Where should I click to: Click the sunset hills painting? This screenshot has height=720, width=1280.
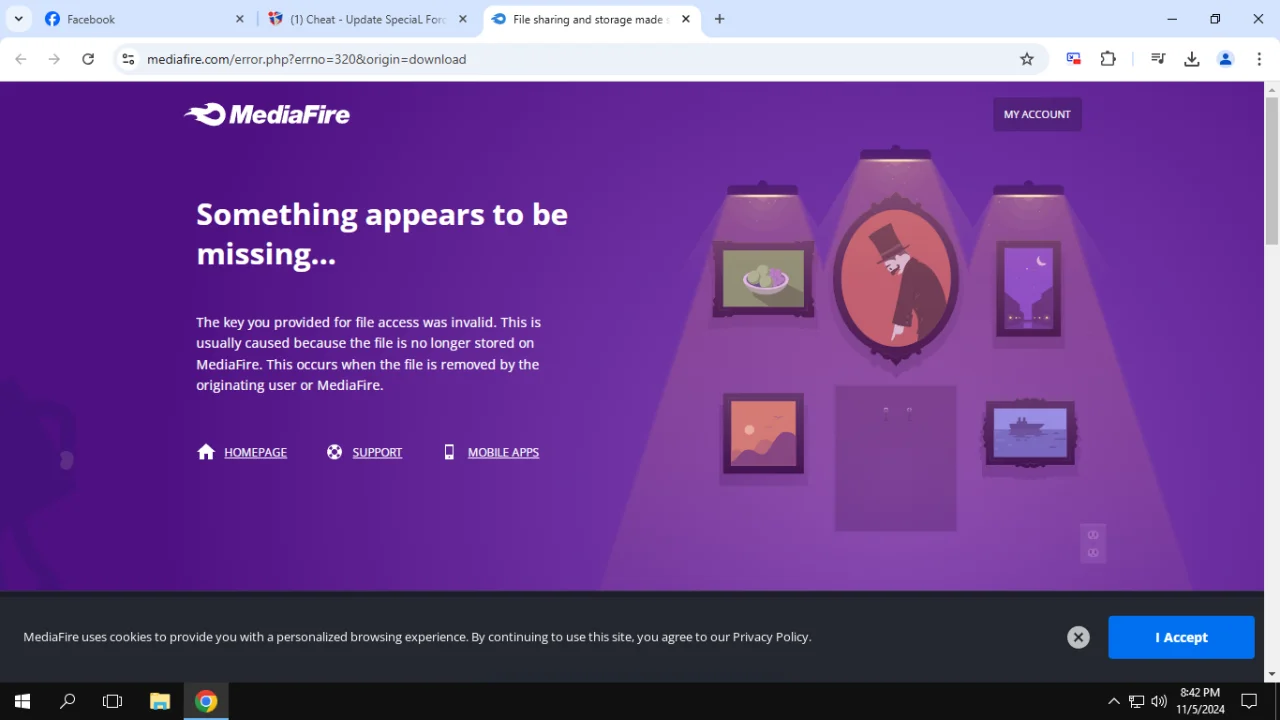[x=763, y=433]
